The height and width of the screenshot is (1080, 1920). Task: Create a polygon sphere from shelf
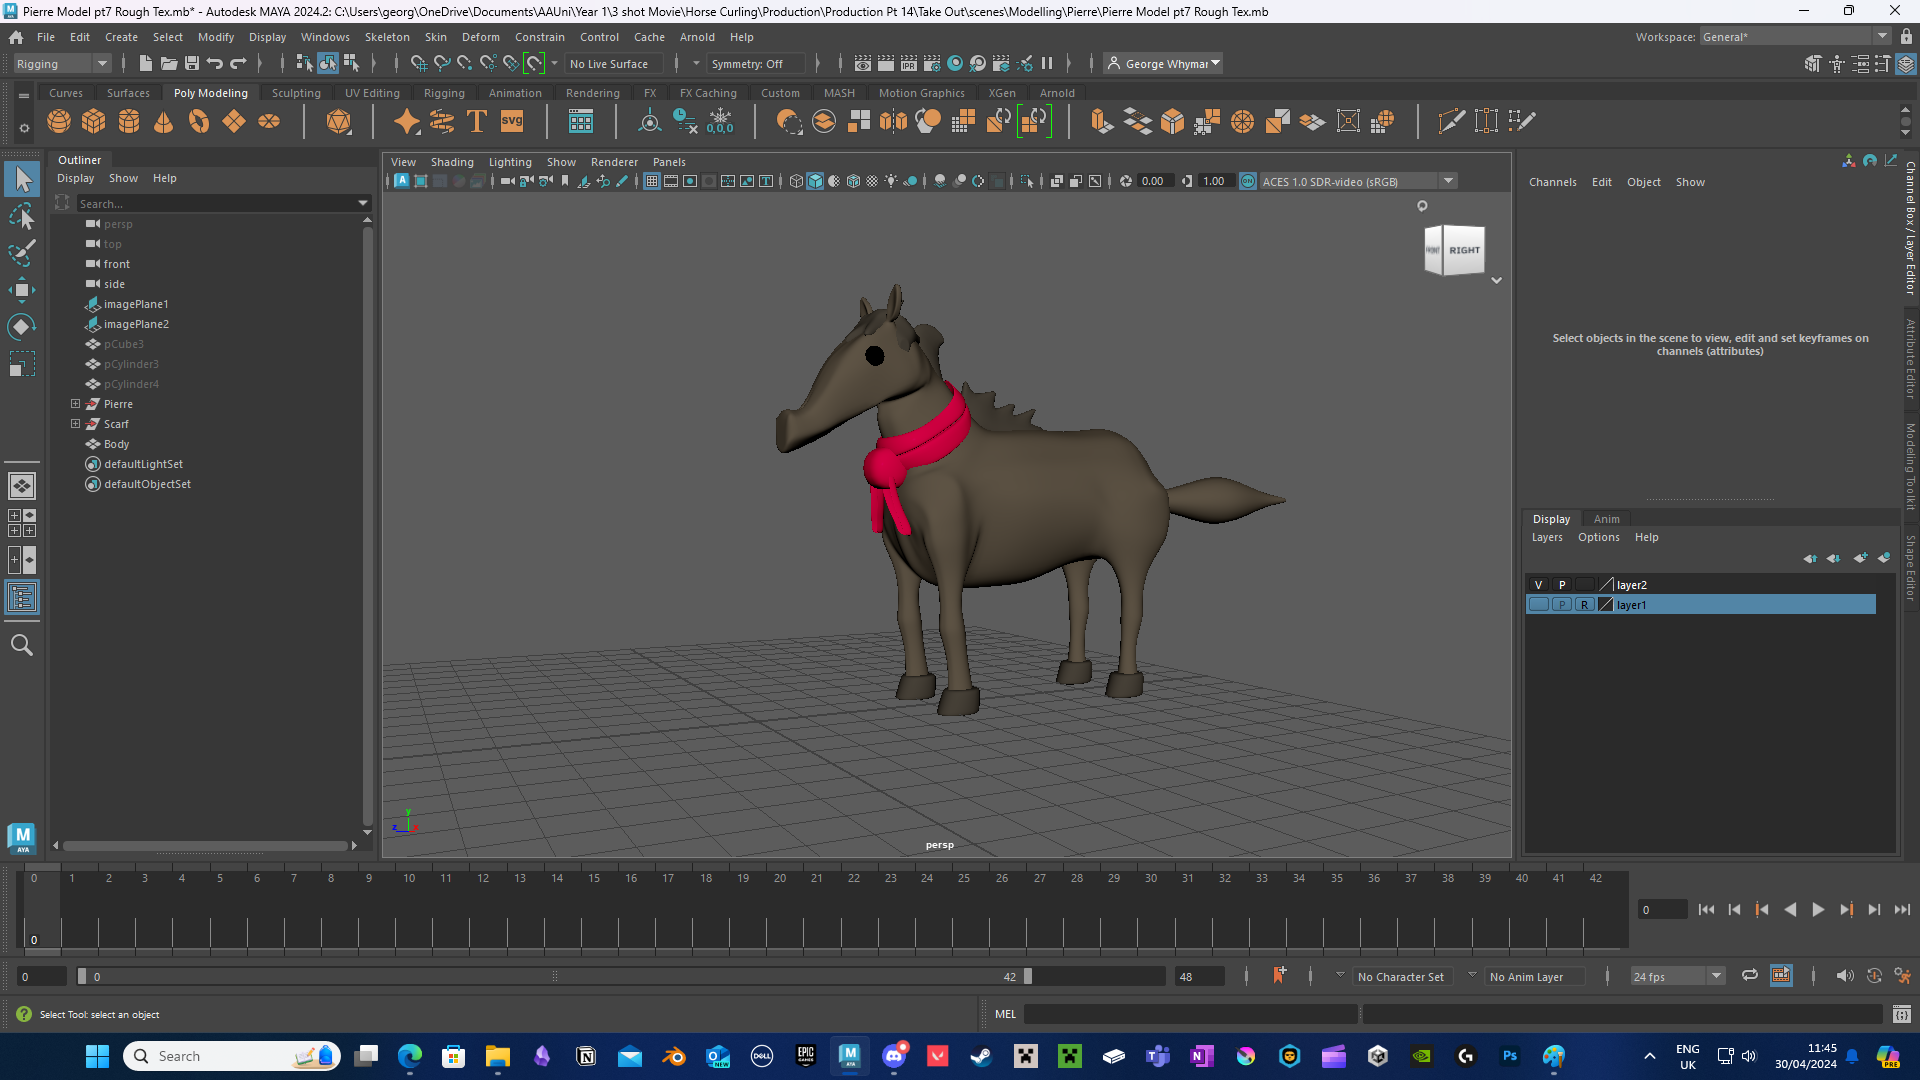pos(59,121)
